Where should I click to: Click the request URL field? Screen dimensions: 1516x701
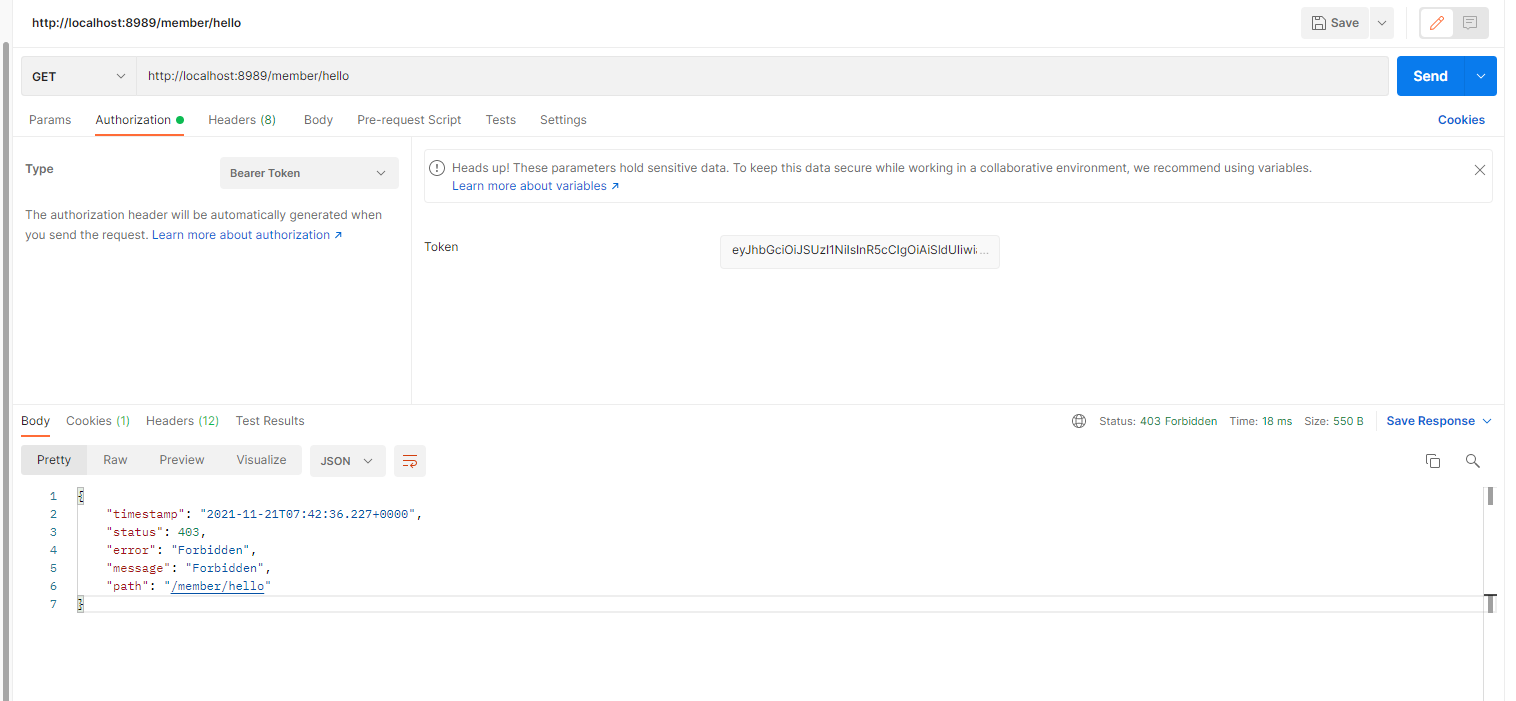coord(760,76)
